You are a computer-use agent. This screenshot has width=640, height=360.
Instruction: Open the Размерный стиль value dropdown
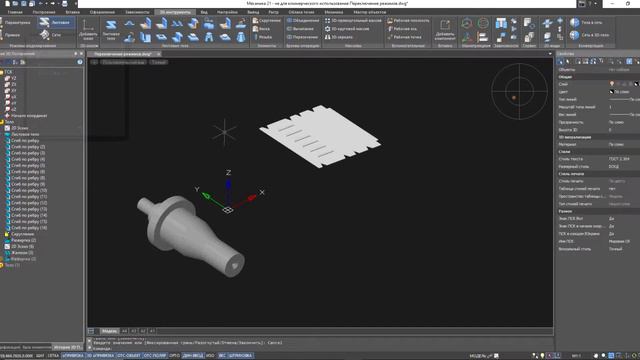[624, 167]
